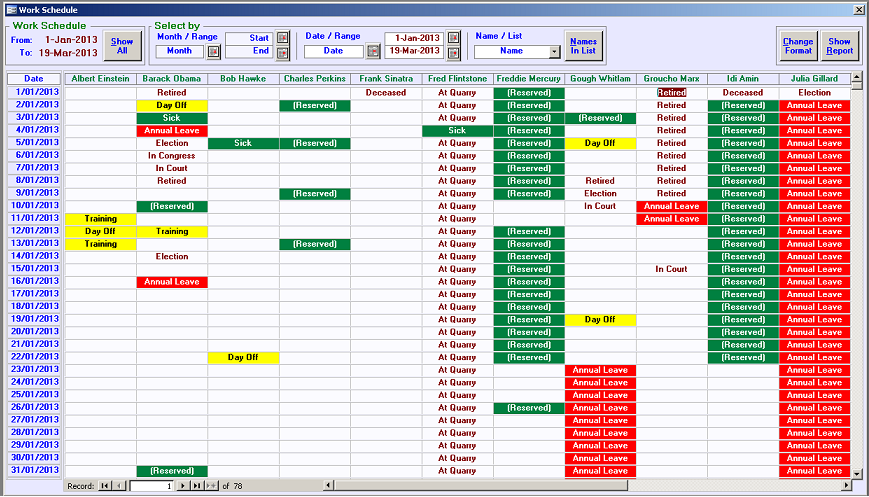
Task: Select Groucho Marx's Annual Leave on 10/01/2013
Action: click(672, 206)
